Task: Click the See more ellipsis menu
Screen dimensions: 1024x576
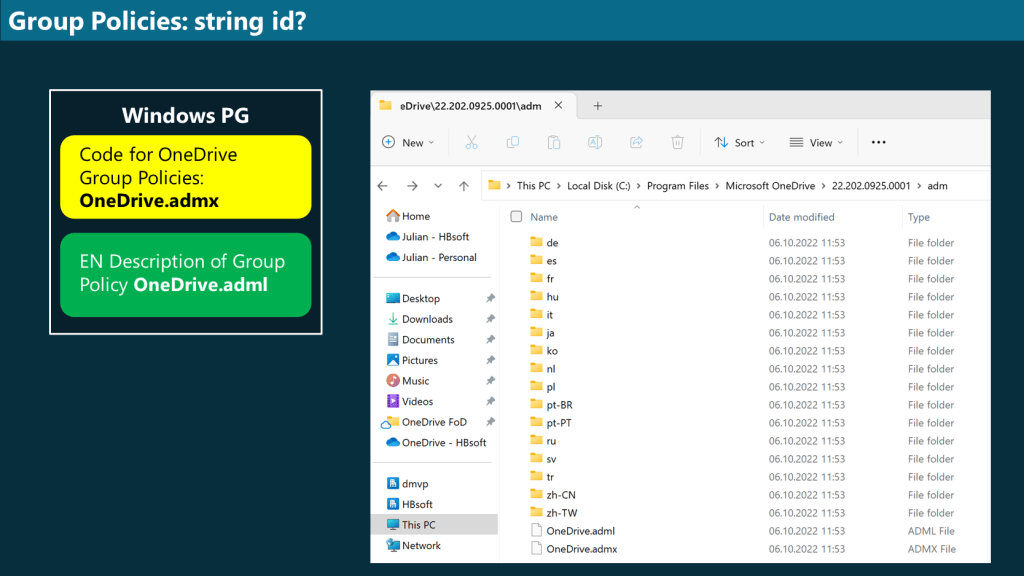Action: coord(878,143)
